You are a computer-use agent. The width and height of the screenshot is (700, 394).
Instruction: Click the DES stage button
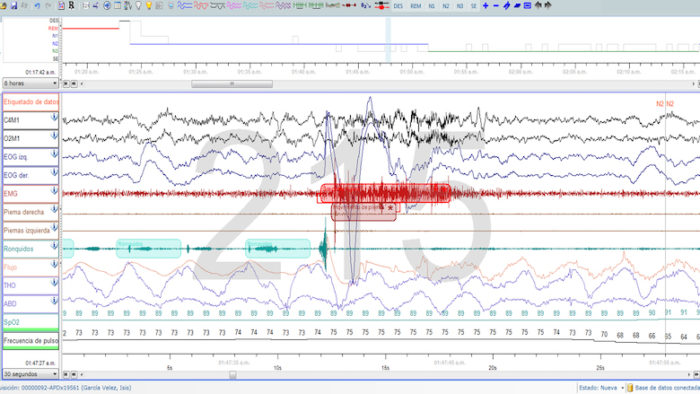398,6
